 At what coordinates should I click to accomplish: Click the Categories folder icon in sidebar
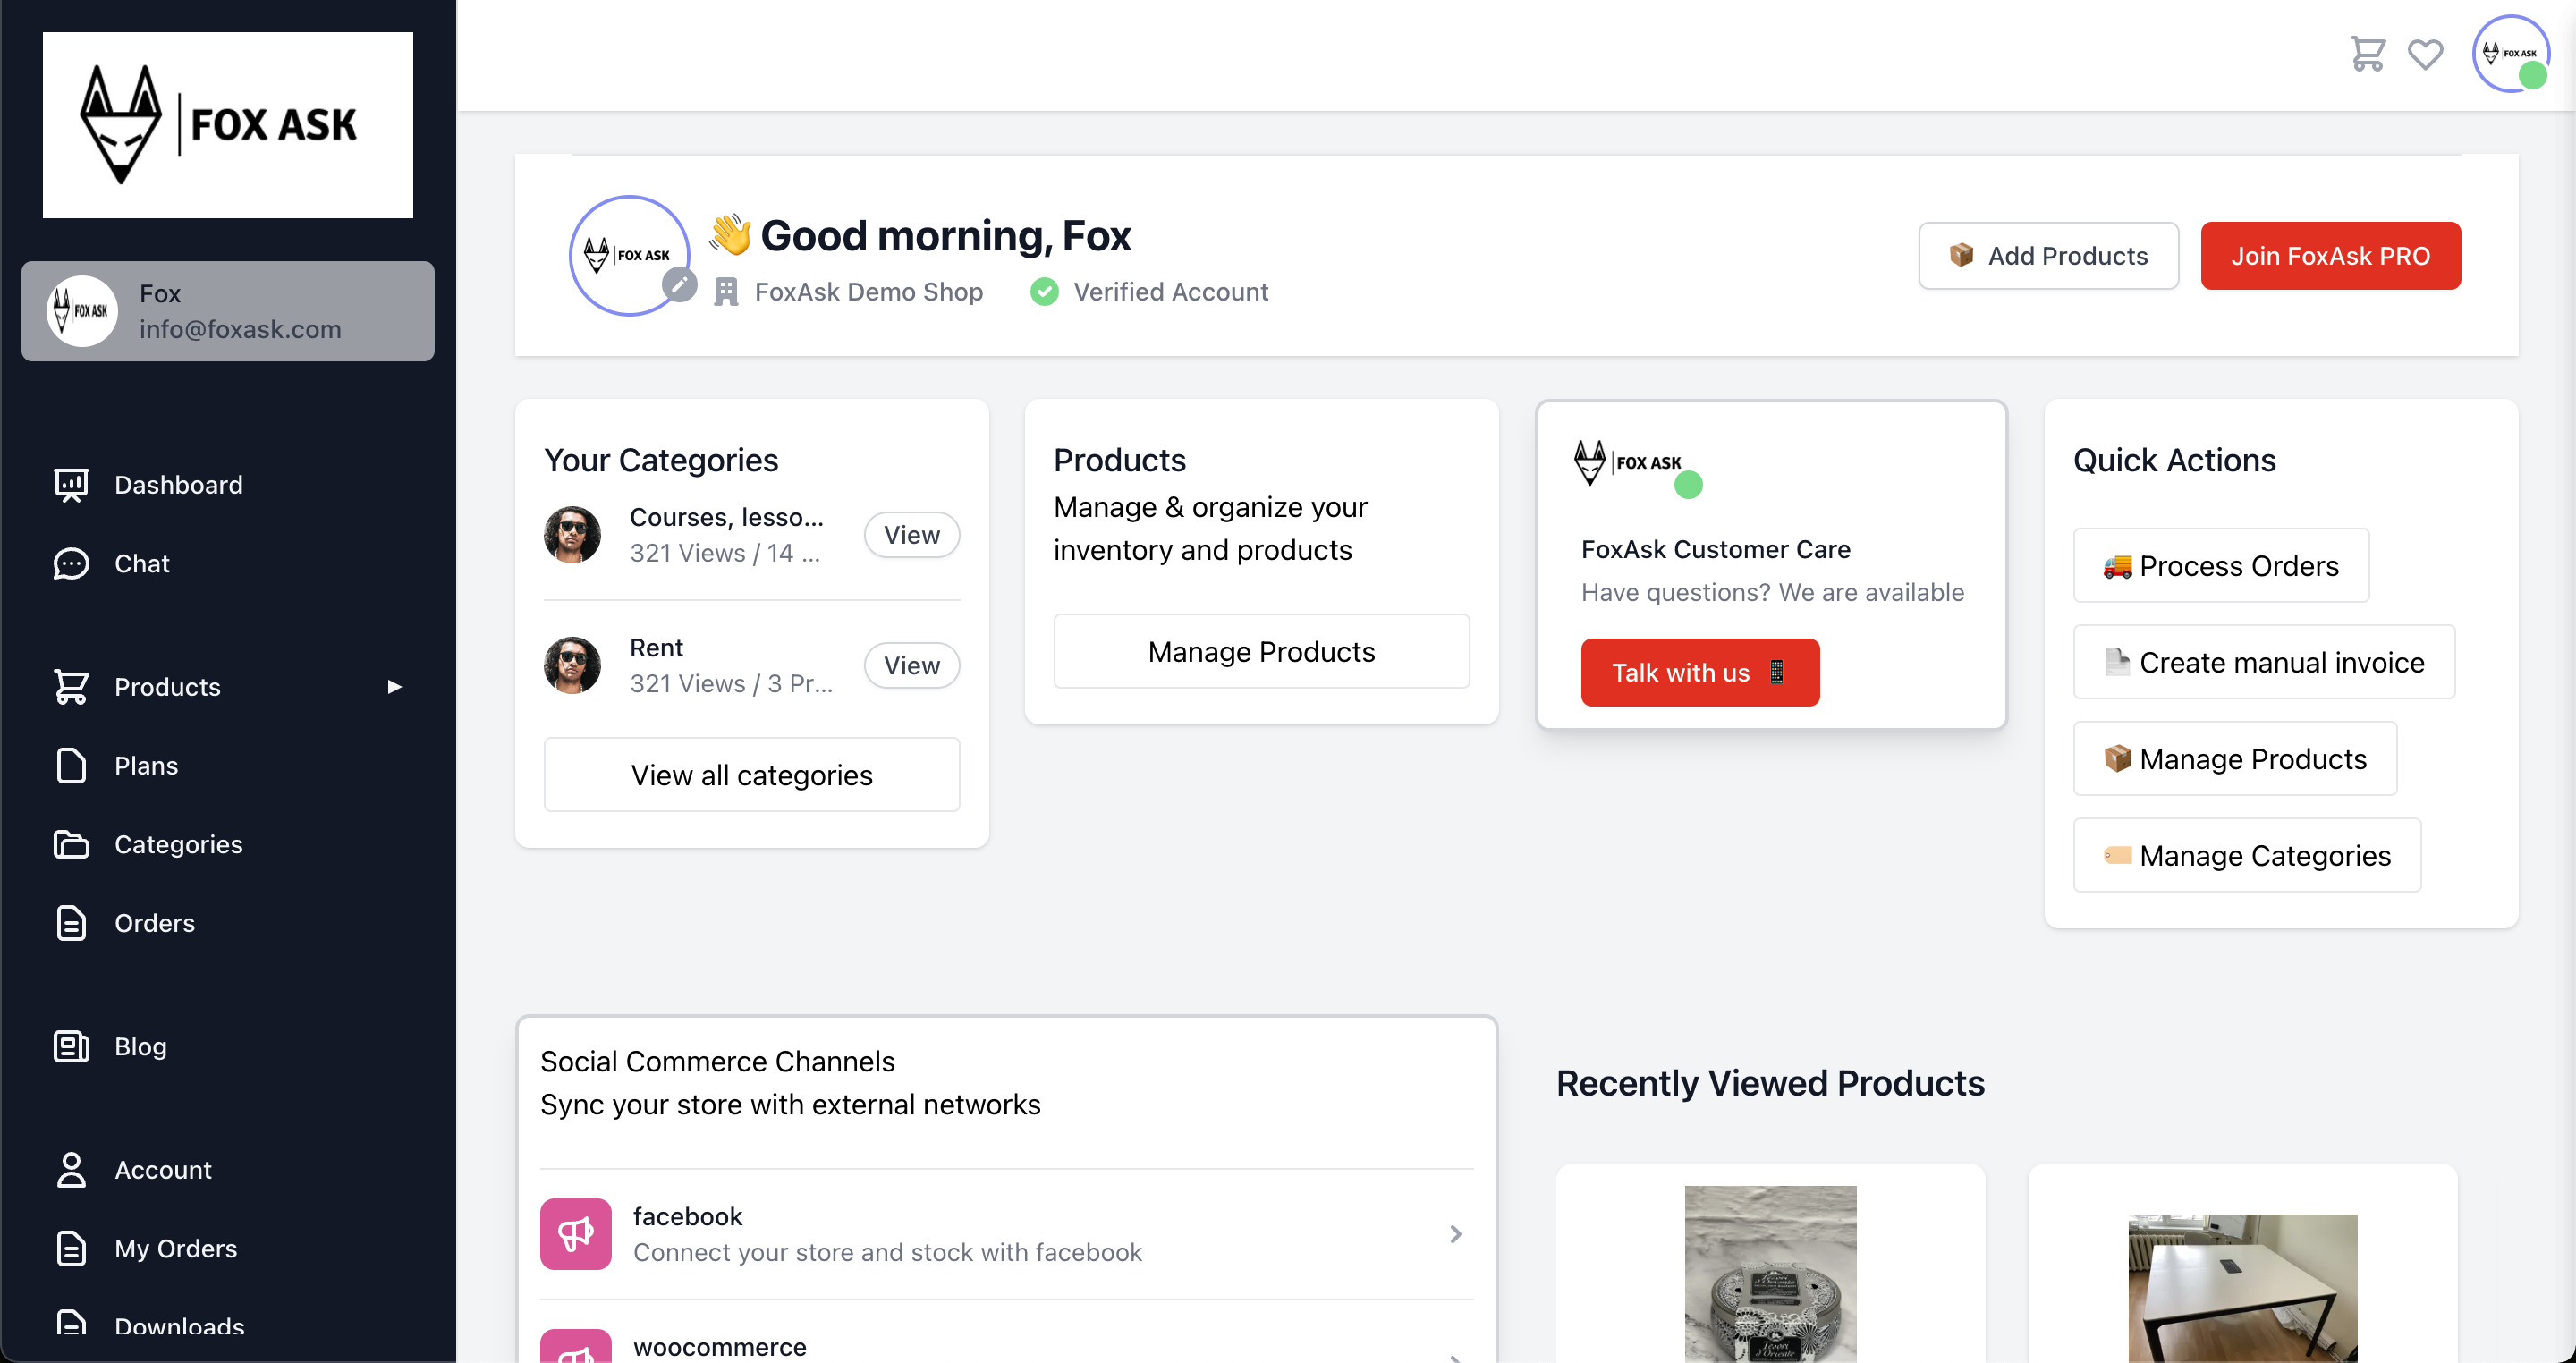click(x=71, y=845)
